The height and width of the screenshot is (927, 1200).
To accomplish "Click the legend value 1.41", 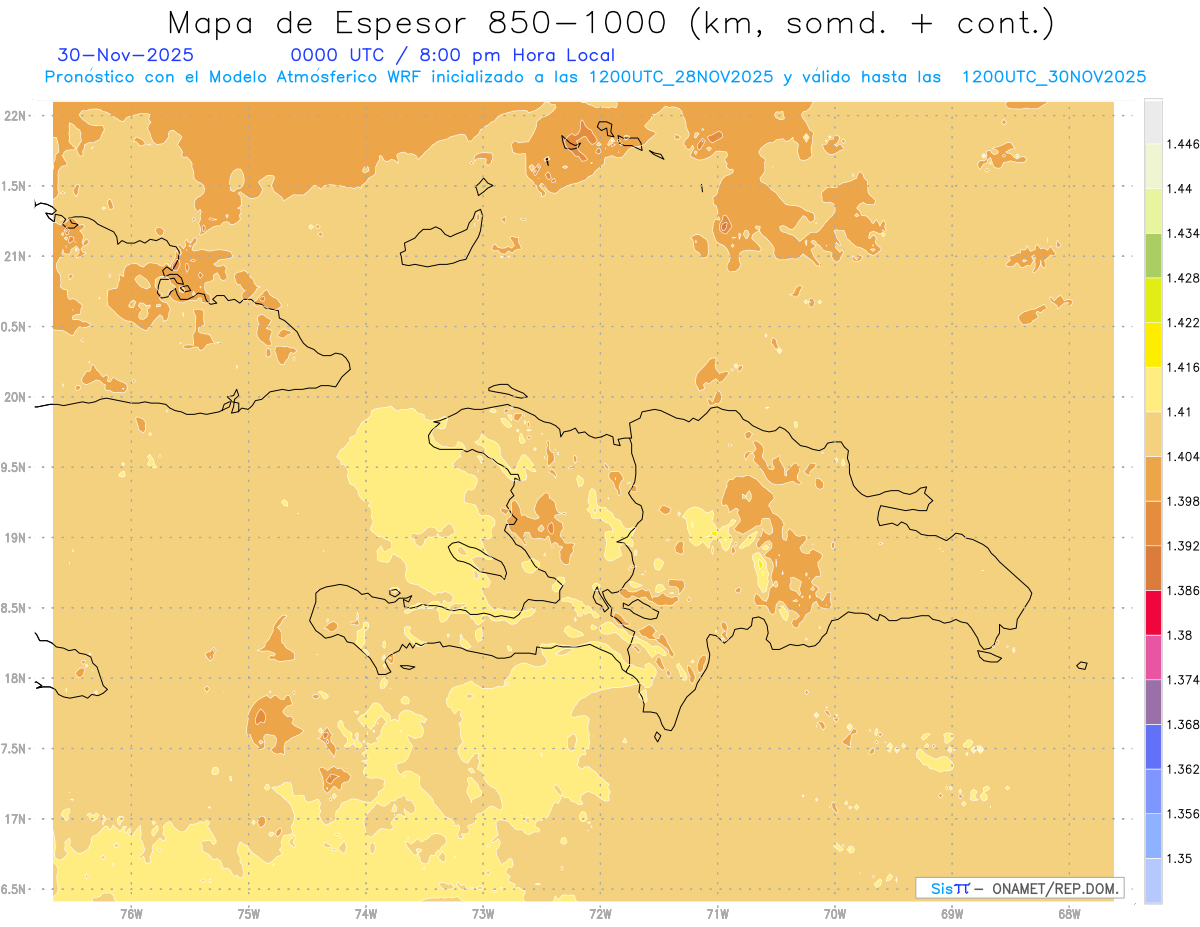I will tap(1180, 412).
